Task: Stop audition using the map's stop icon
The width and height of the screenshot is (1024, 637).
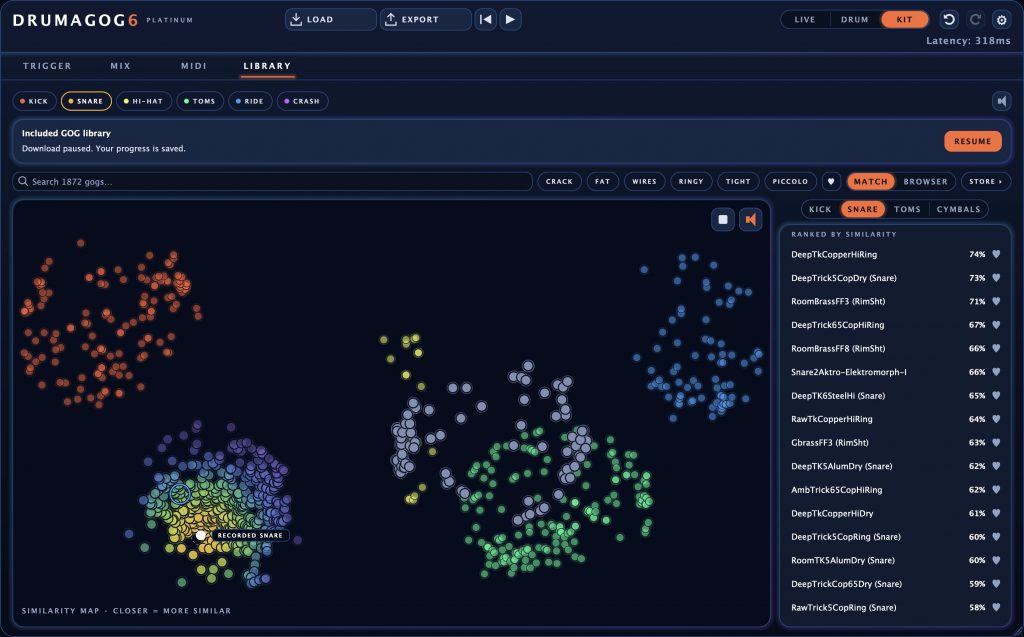Action: (x=723, y=220)
